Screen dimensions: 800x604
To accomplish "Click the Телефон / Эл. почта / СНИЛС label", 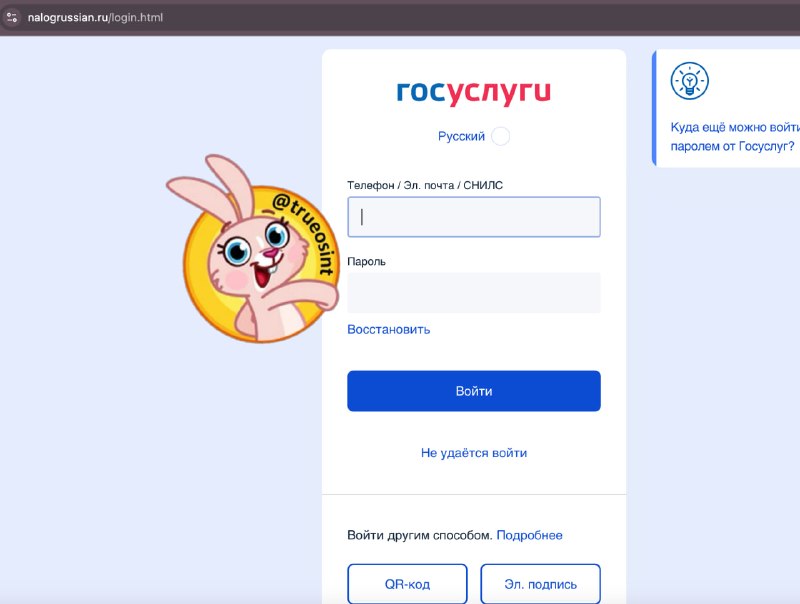I will coord(424,185).
